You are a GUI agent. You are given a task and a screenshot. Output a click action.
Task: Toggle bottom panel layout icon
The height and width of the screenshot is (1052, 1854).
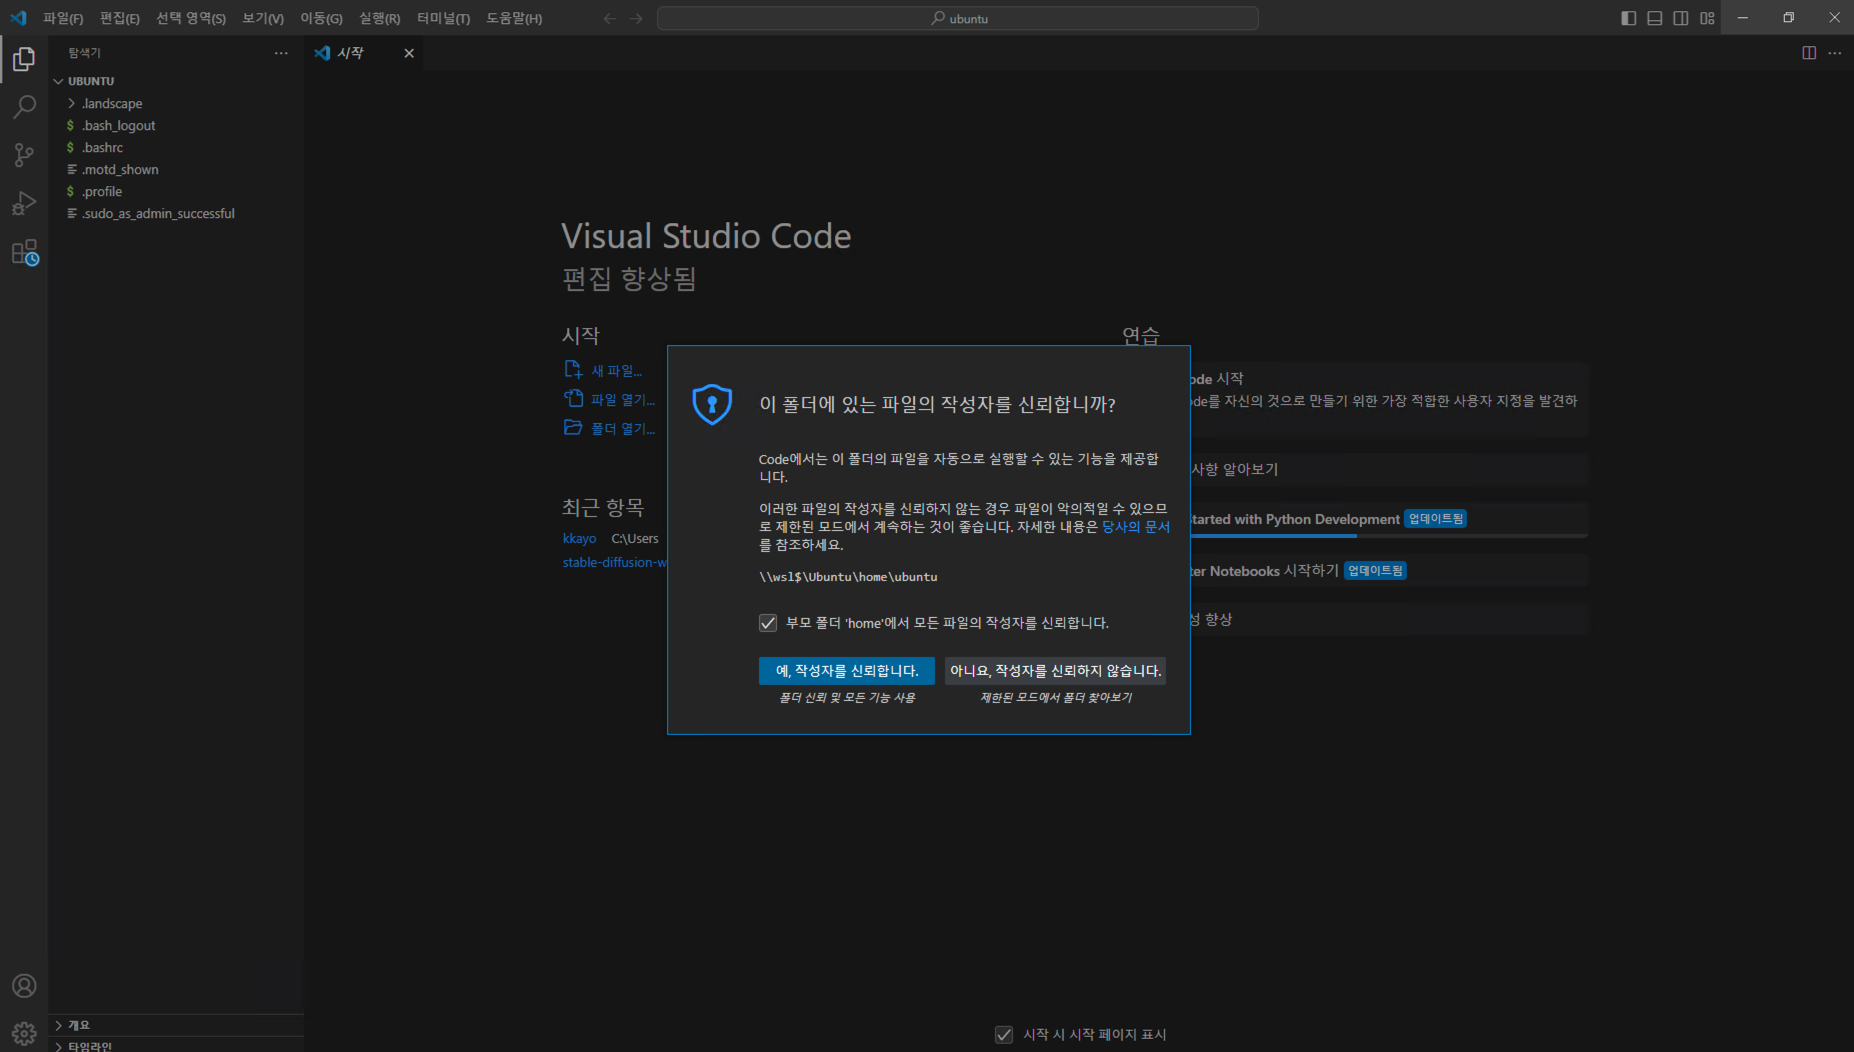pos(1655,18)
